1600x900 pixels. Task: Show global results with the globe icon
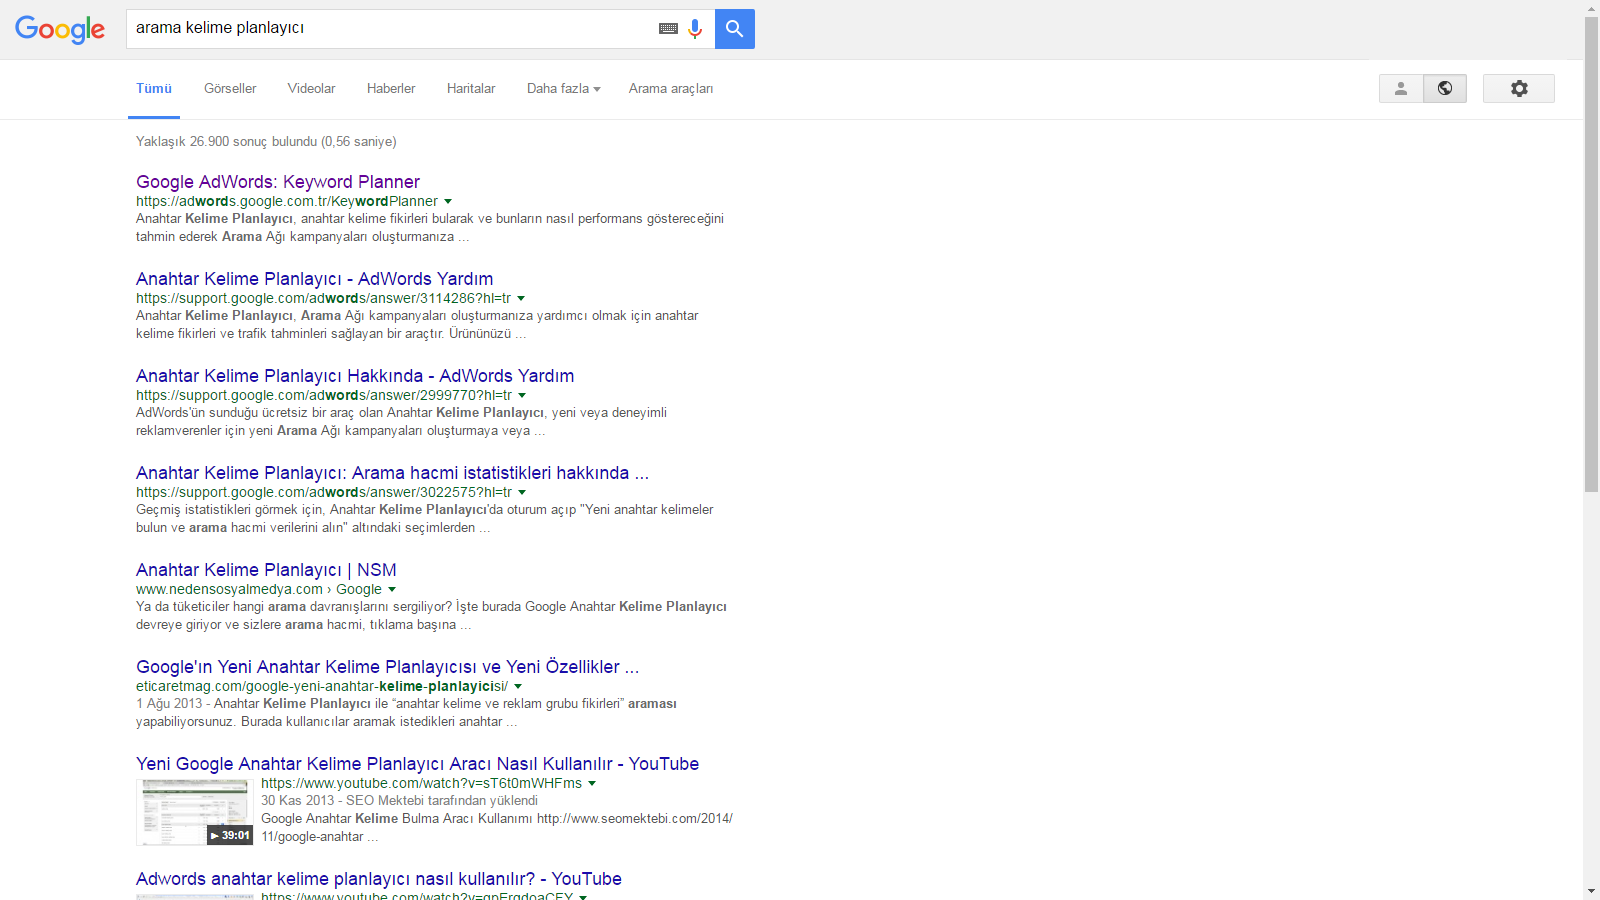click(1445, 88)
